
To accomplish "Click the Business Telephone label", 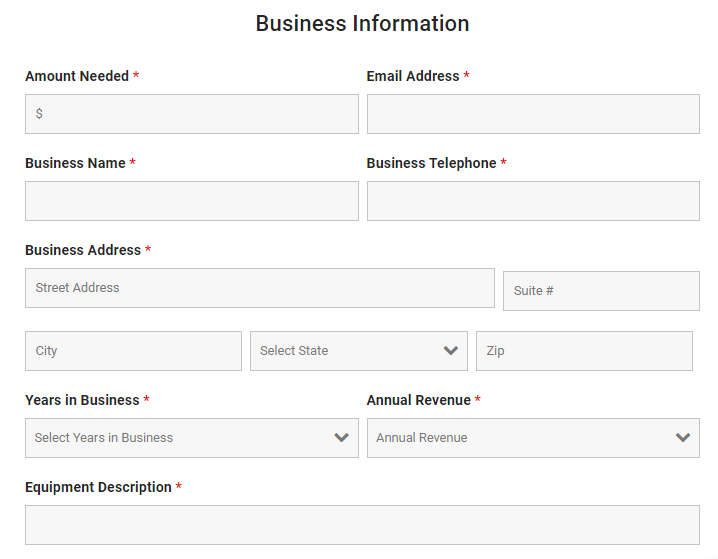I will [431, 163].
